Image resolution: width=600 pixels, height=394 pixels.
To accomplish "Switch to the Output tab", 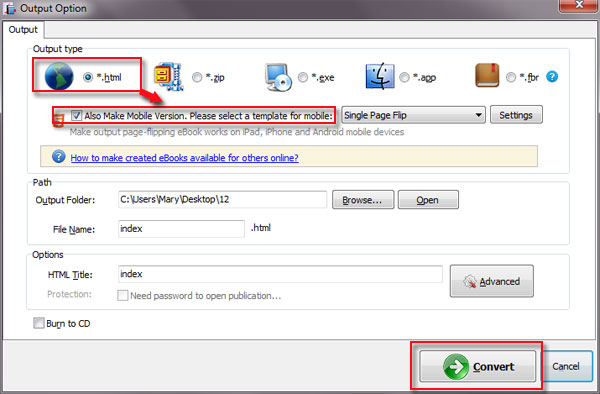I will (23, 29).
